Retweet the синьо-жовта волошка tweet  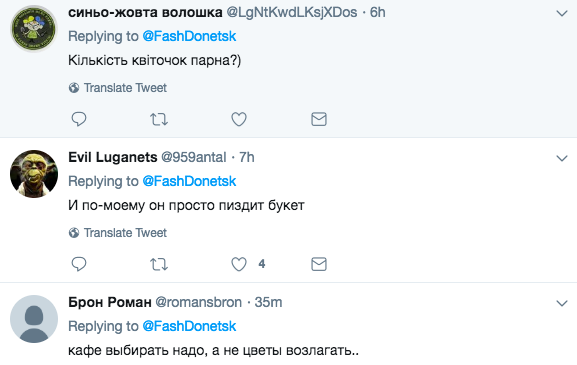pos(159,119)
